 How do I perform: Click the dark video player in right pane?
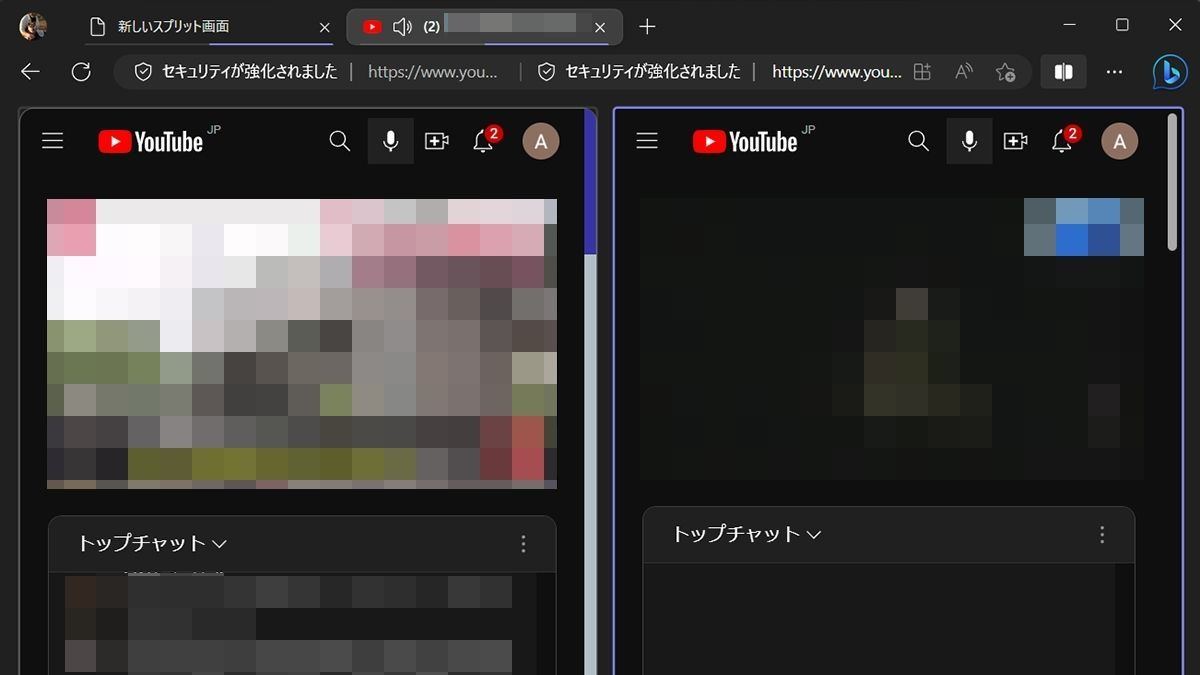click(892, 339)
